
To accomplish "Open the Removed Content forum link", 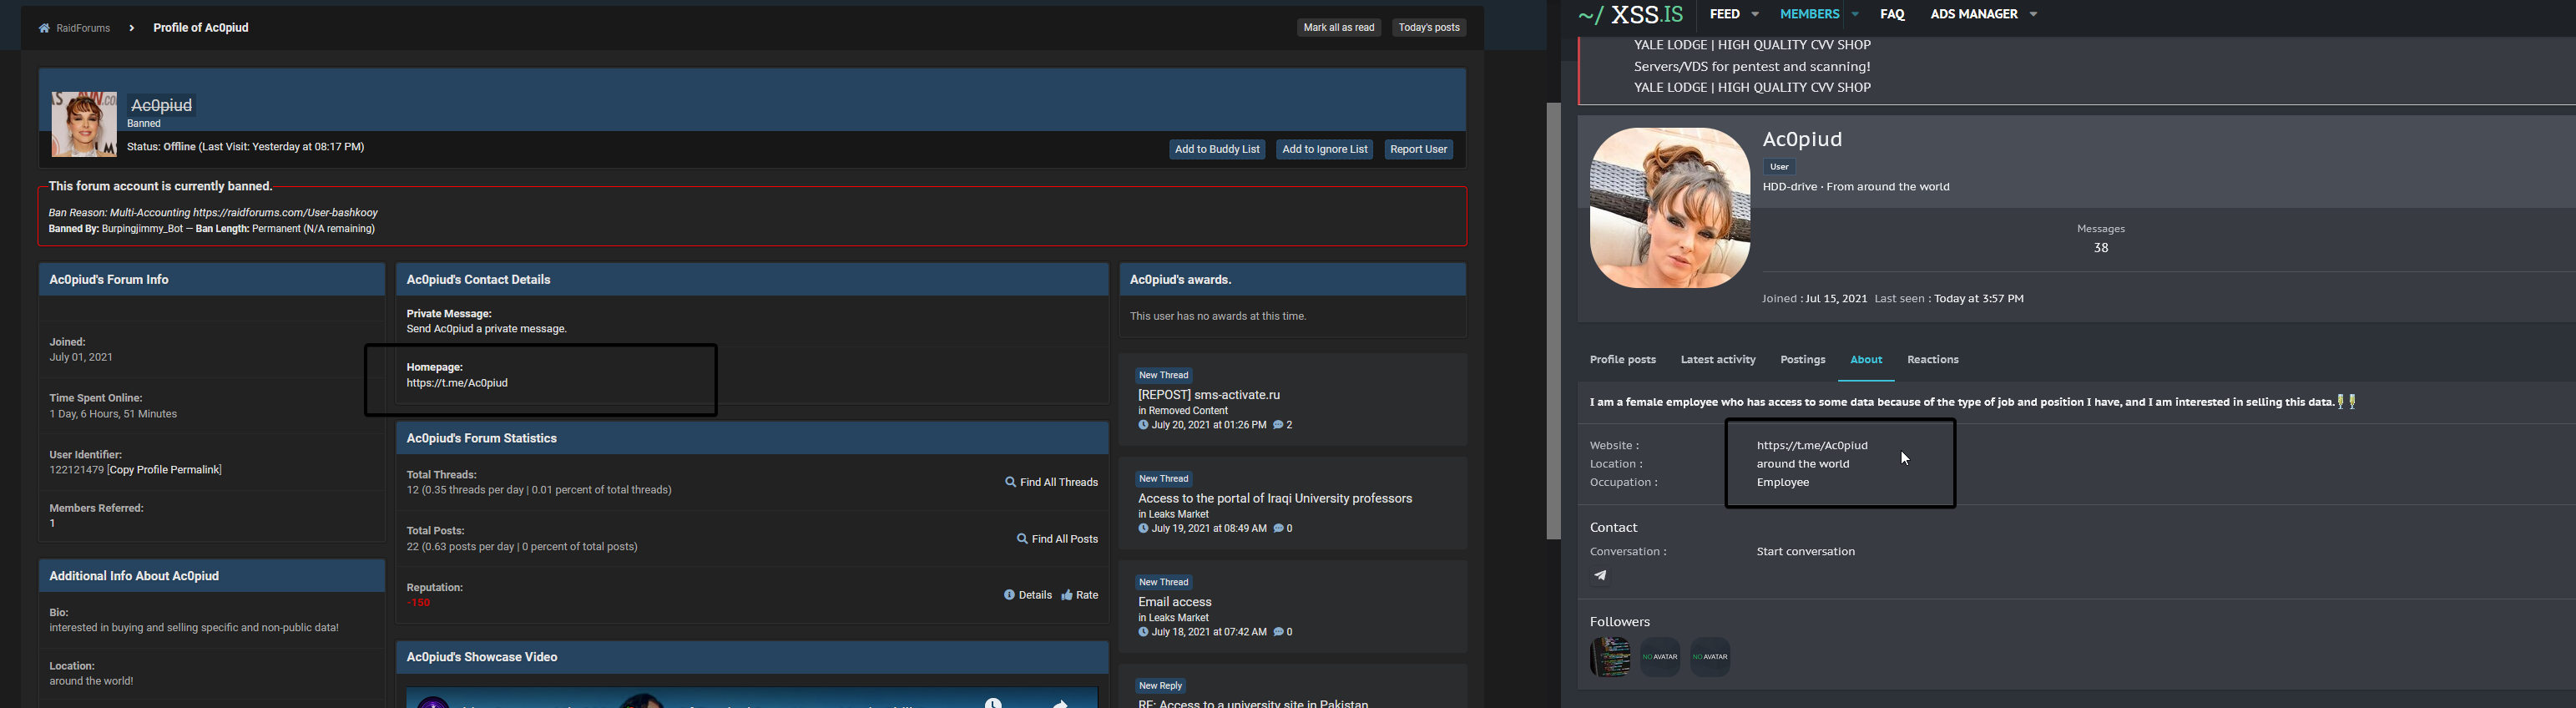I will (x=1188, y=411).
